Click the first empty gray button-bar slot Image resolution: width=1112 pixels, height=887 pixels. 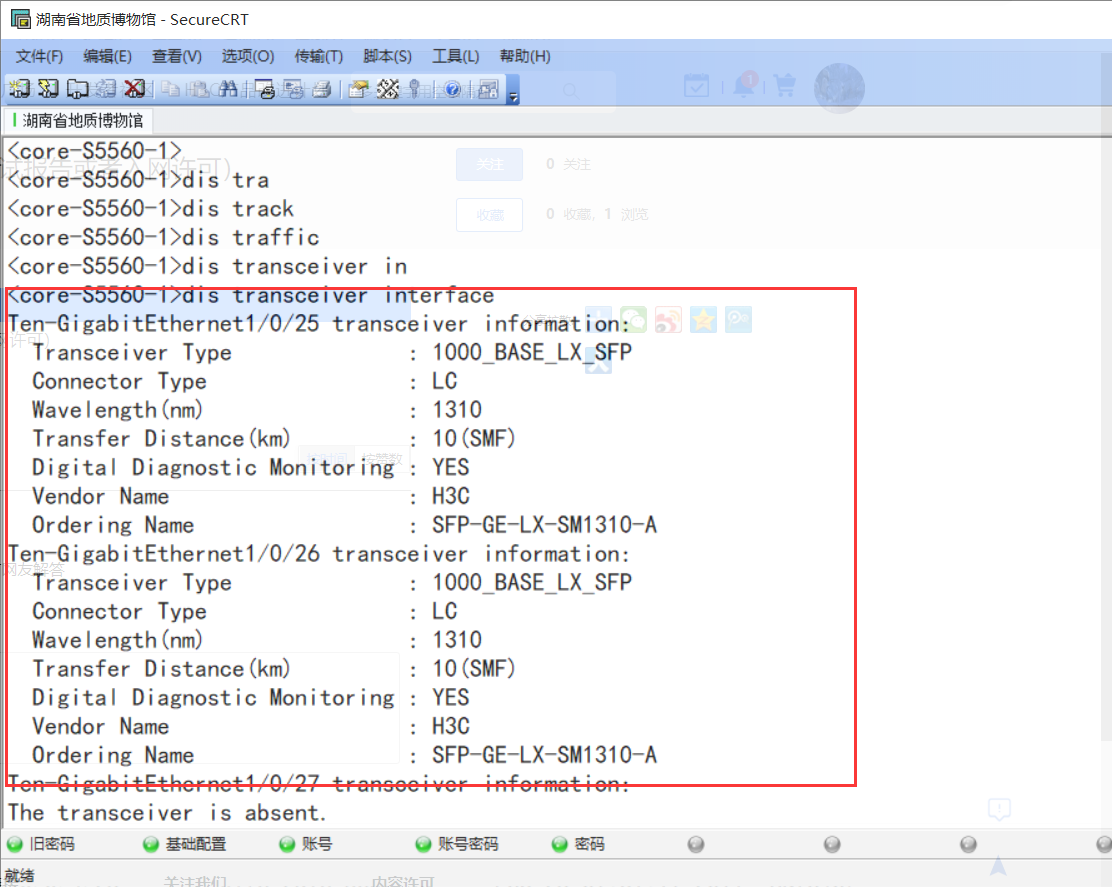tap(696, 844)
